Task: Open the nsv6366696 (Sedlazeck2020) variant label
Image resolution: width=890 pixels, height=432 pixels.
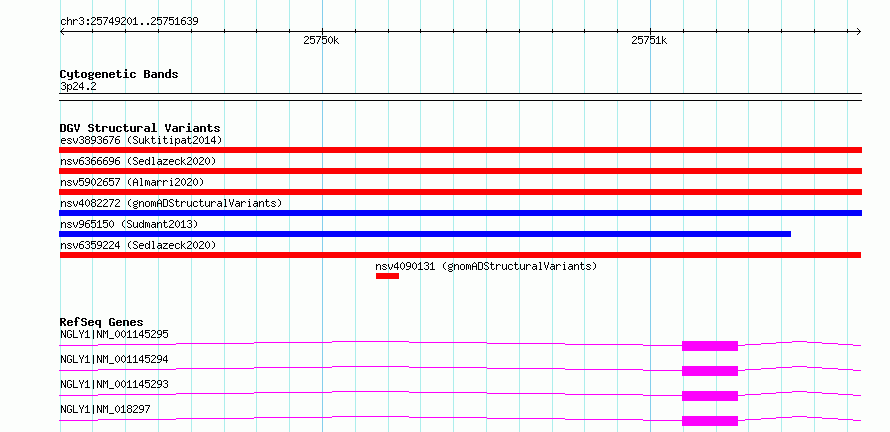Action: click(138, 161)
